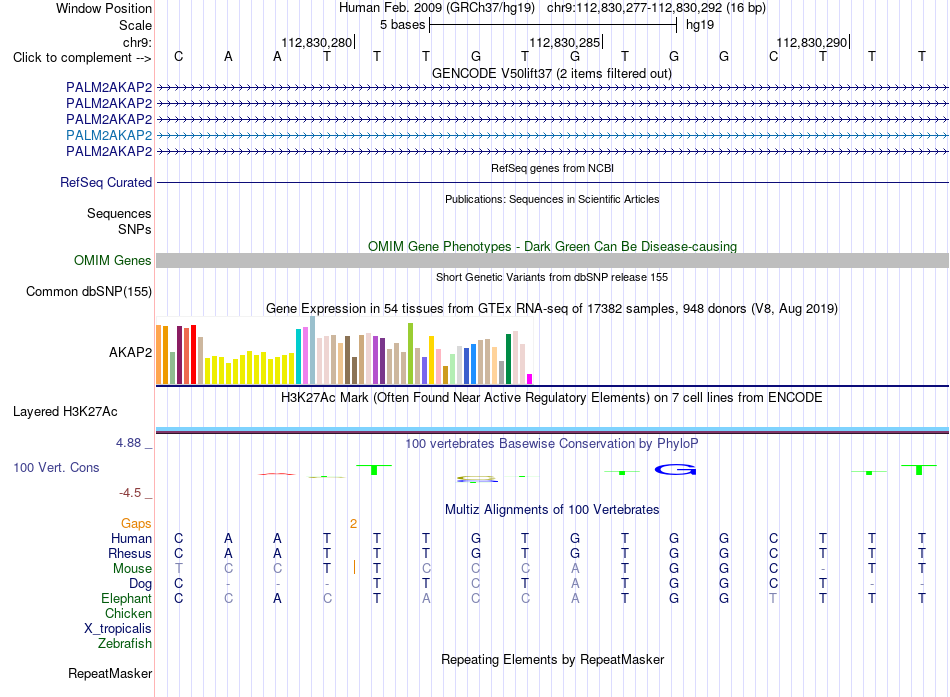Click the orange insertion bar in Mouse row
Viewport: 950px width, 697px height.
click(x=354, y=567)
